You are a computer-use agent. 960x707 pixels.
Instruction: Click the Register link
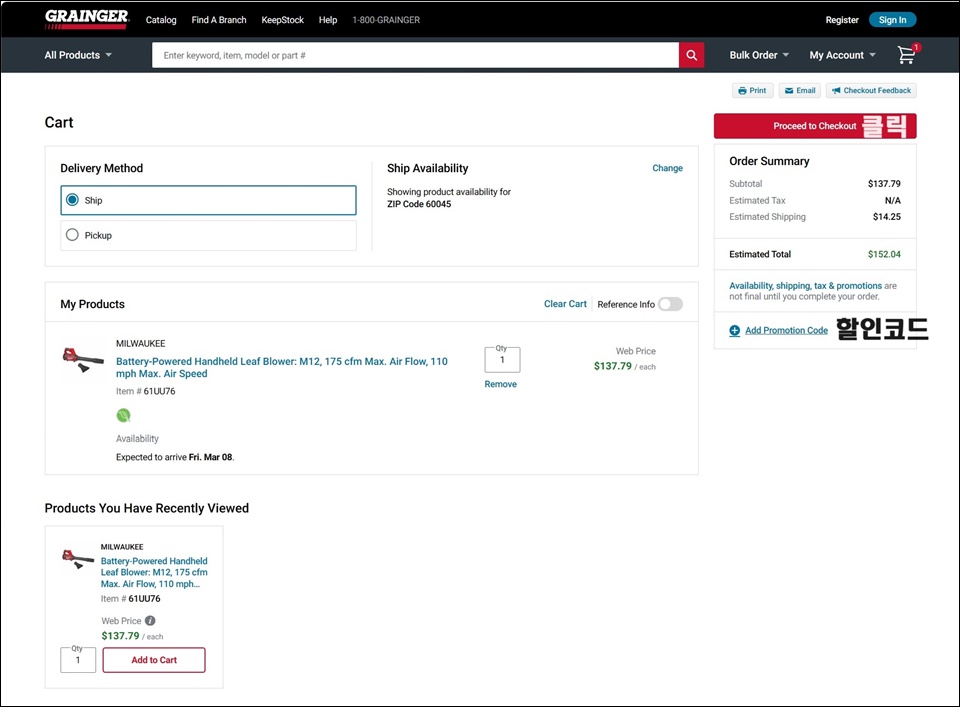point(842,20)
